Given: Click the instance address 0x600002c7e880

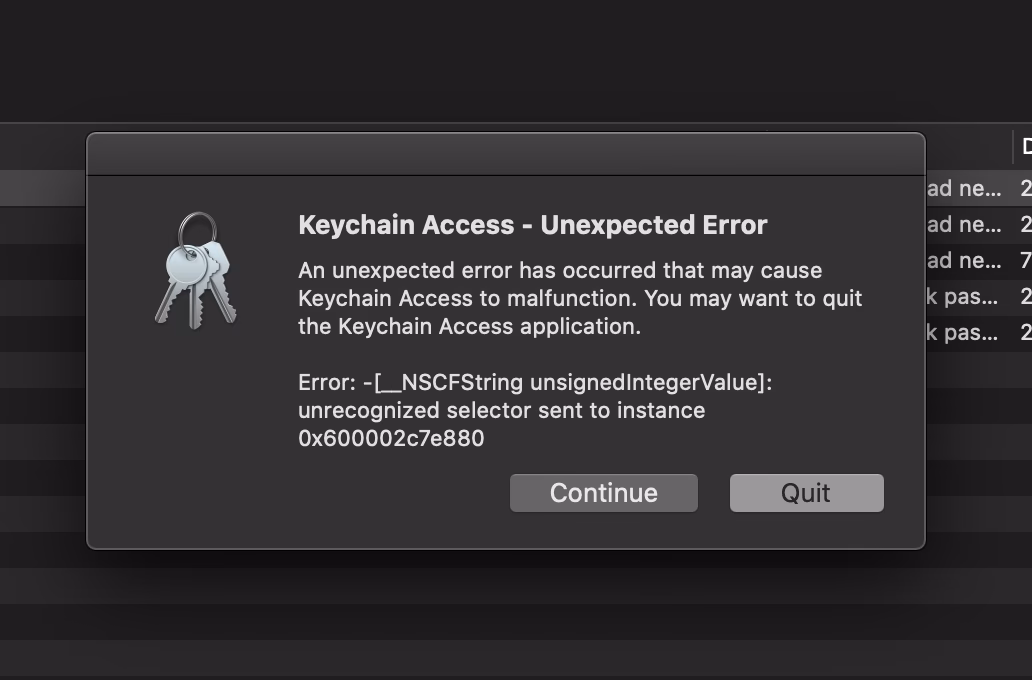Looking at the screenshot, I should click(392, 437).
